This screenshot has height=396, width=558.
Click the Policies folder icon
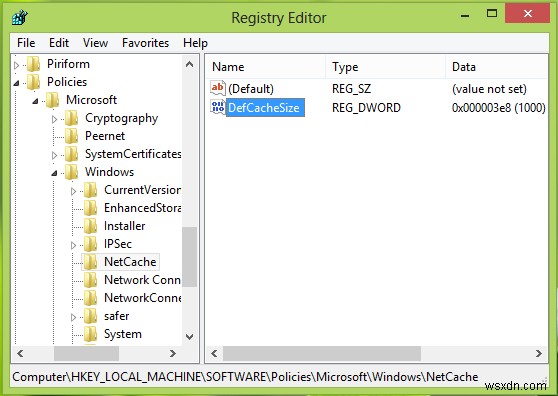click(34, 82)
